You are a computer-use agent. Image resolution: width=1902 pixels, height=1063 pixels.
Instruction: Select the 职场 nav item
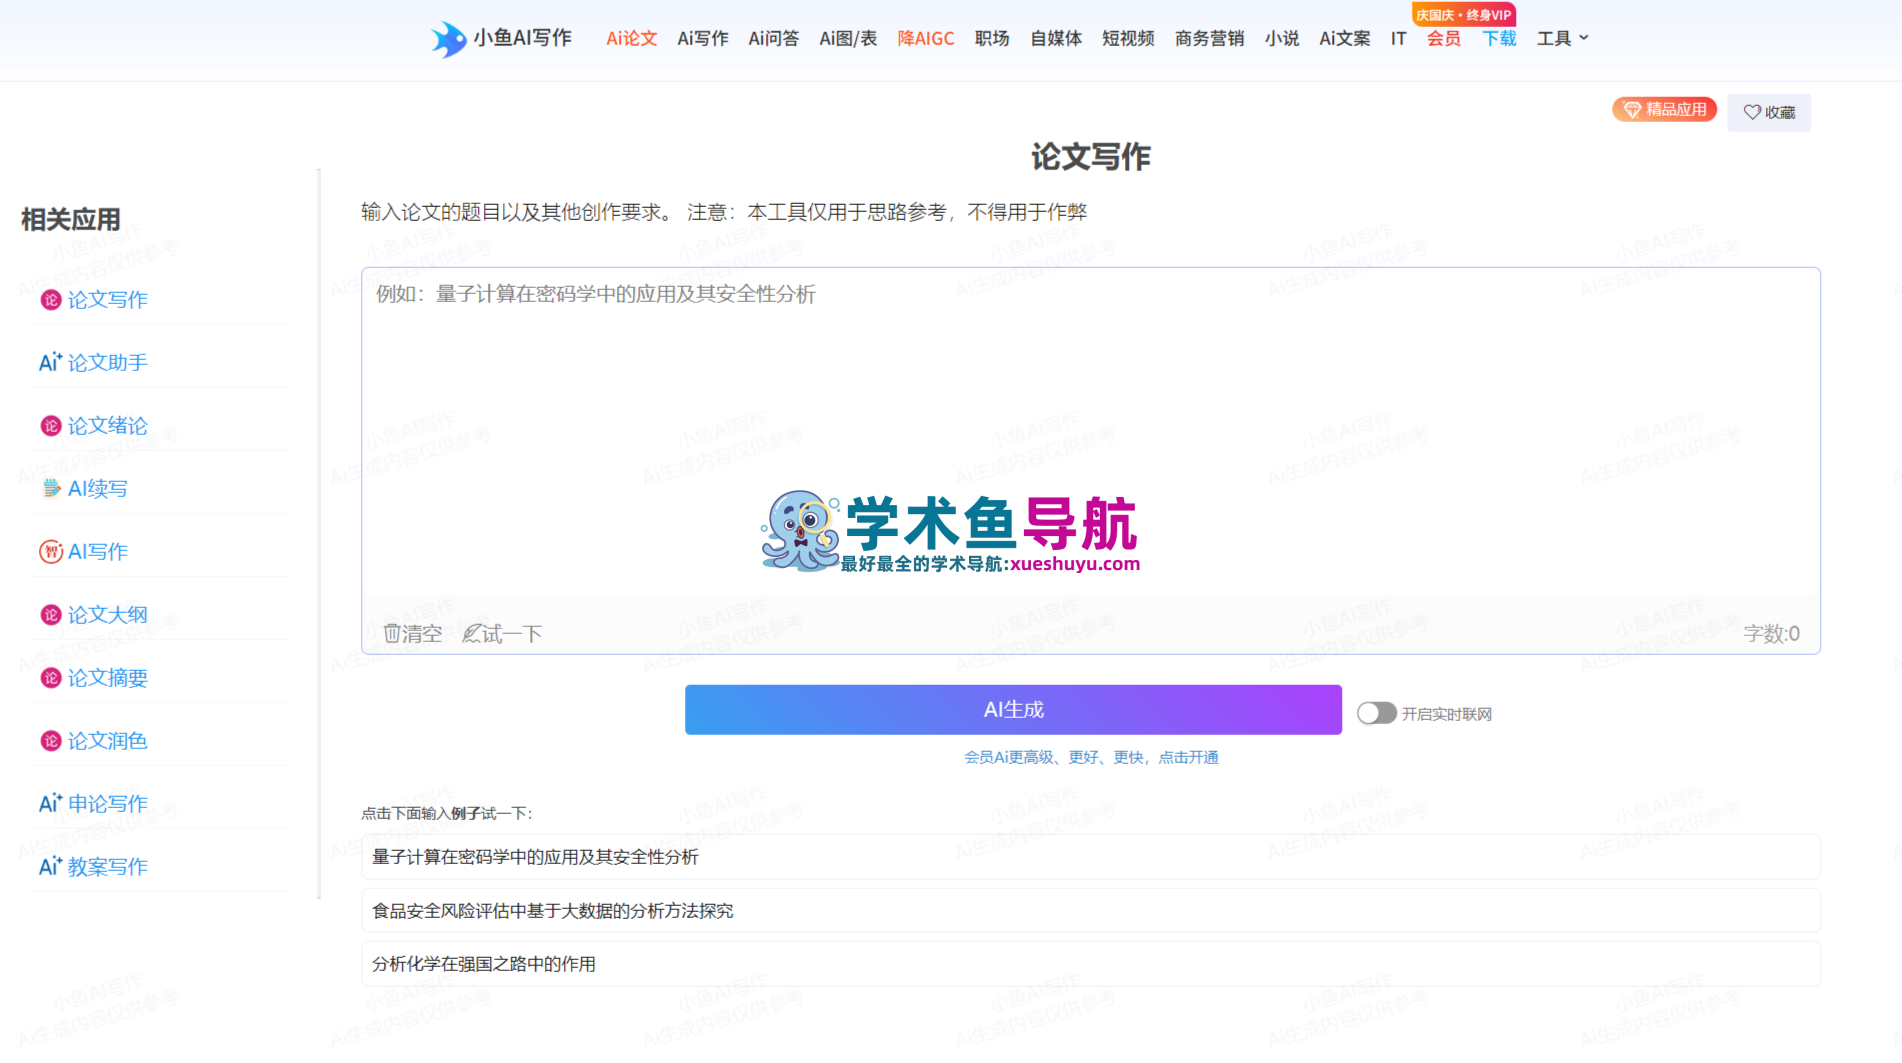pos(992,39)
